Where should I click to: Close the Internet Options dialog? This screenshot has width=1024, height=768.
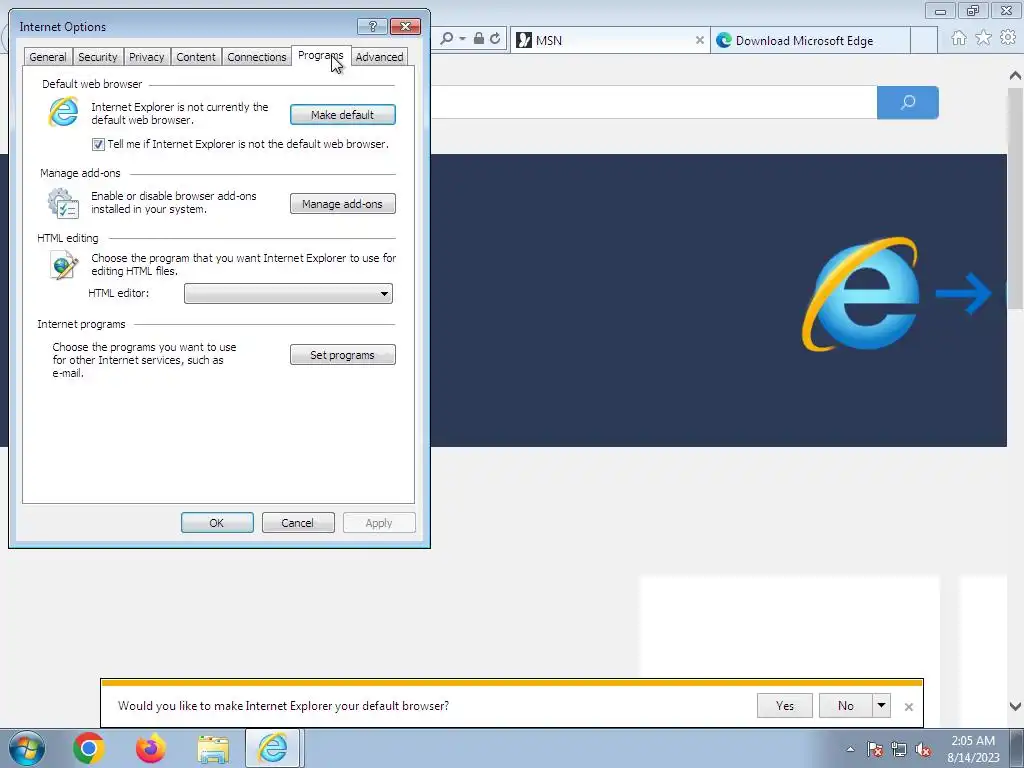[406, 26]
